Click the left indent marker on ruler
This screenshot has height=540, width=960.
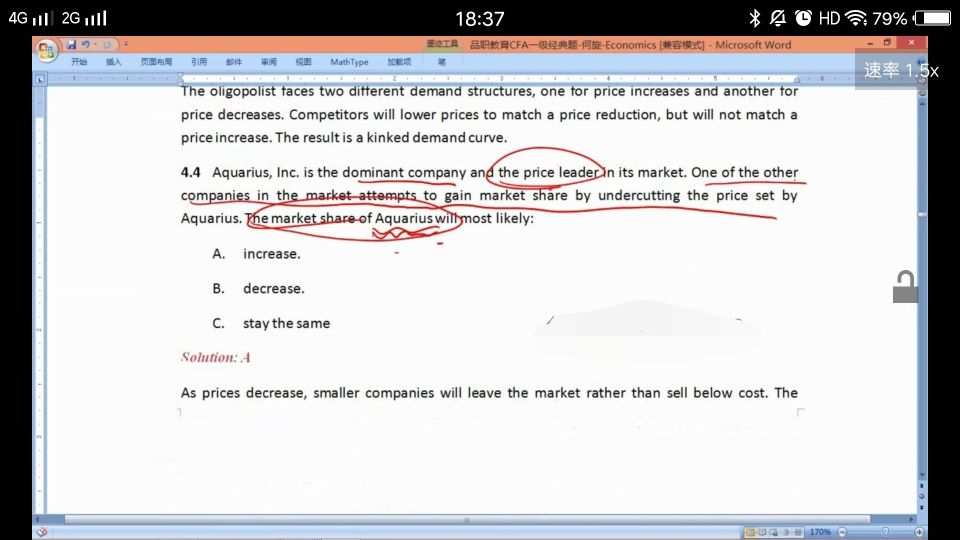tap(181, 78)
